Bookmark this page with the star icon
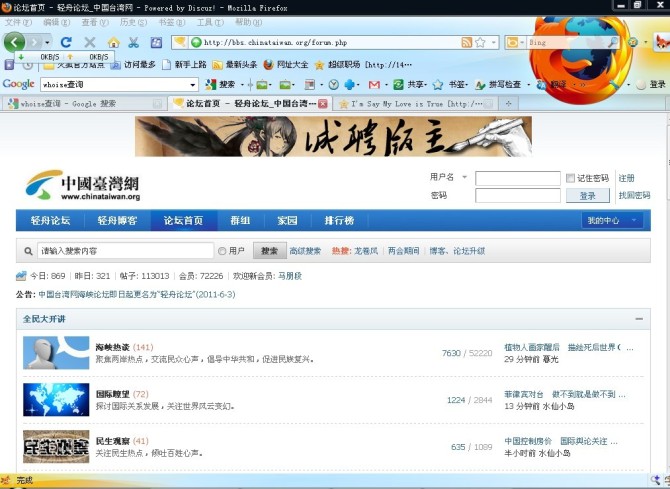The height and width of the screenshot is (489, 670). point(480,42)
